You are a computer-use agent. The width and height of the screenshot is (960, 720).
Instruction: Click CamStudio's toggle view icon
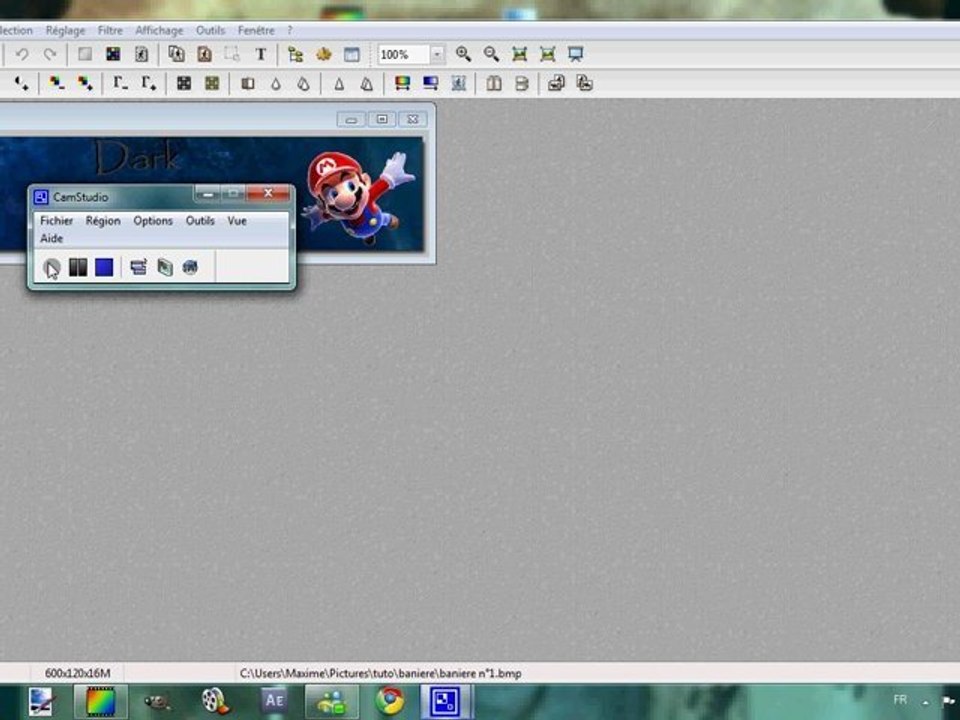pyautogui.click(x=138, y=267)
